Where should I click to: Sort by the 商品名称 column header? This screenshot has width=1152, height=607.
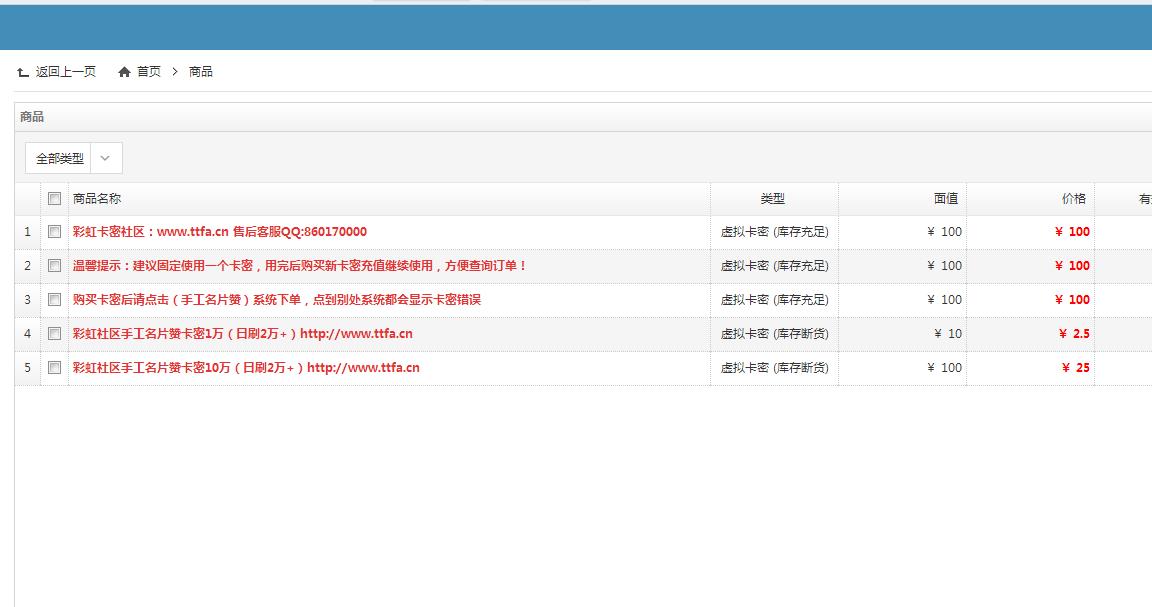[x=97, y=198]
